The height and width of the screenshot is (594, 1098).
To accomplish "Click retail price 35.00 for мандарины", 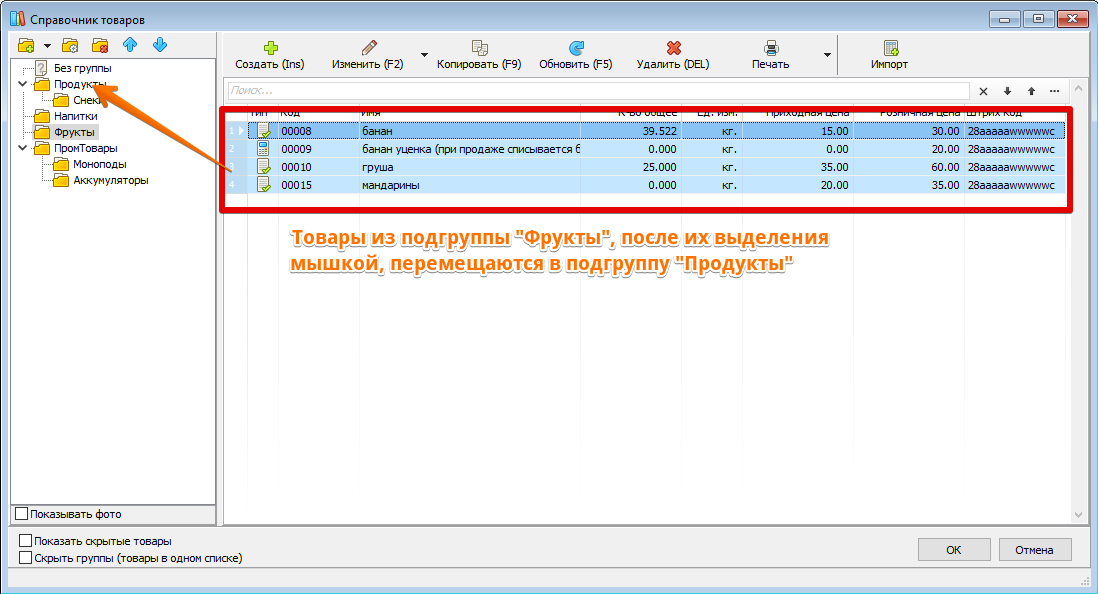I will [909, 186].
